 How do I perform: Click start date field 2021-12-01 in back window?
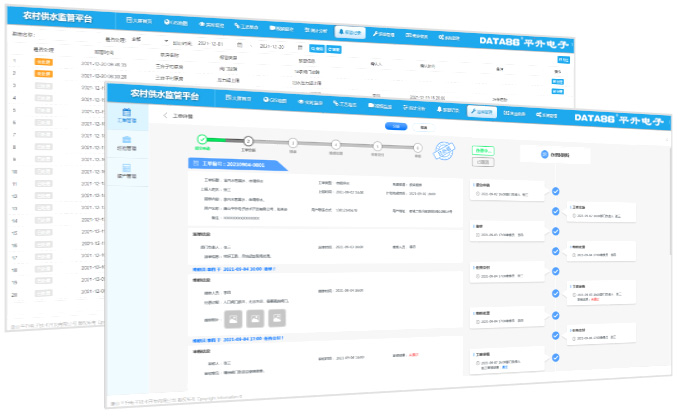pos(211,44)
